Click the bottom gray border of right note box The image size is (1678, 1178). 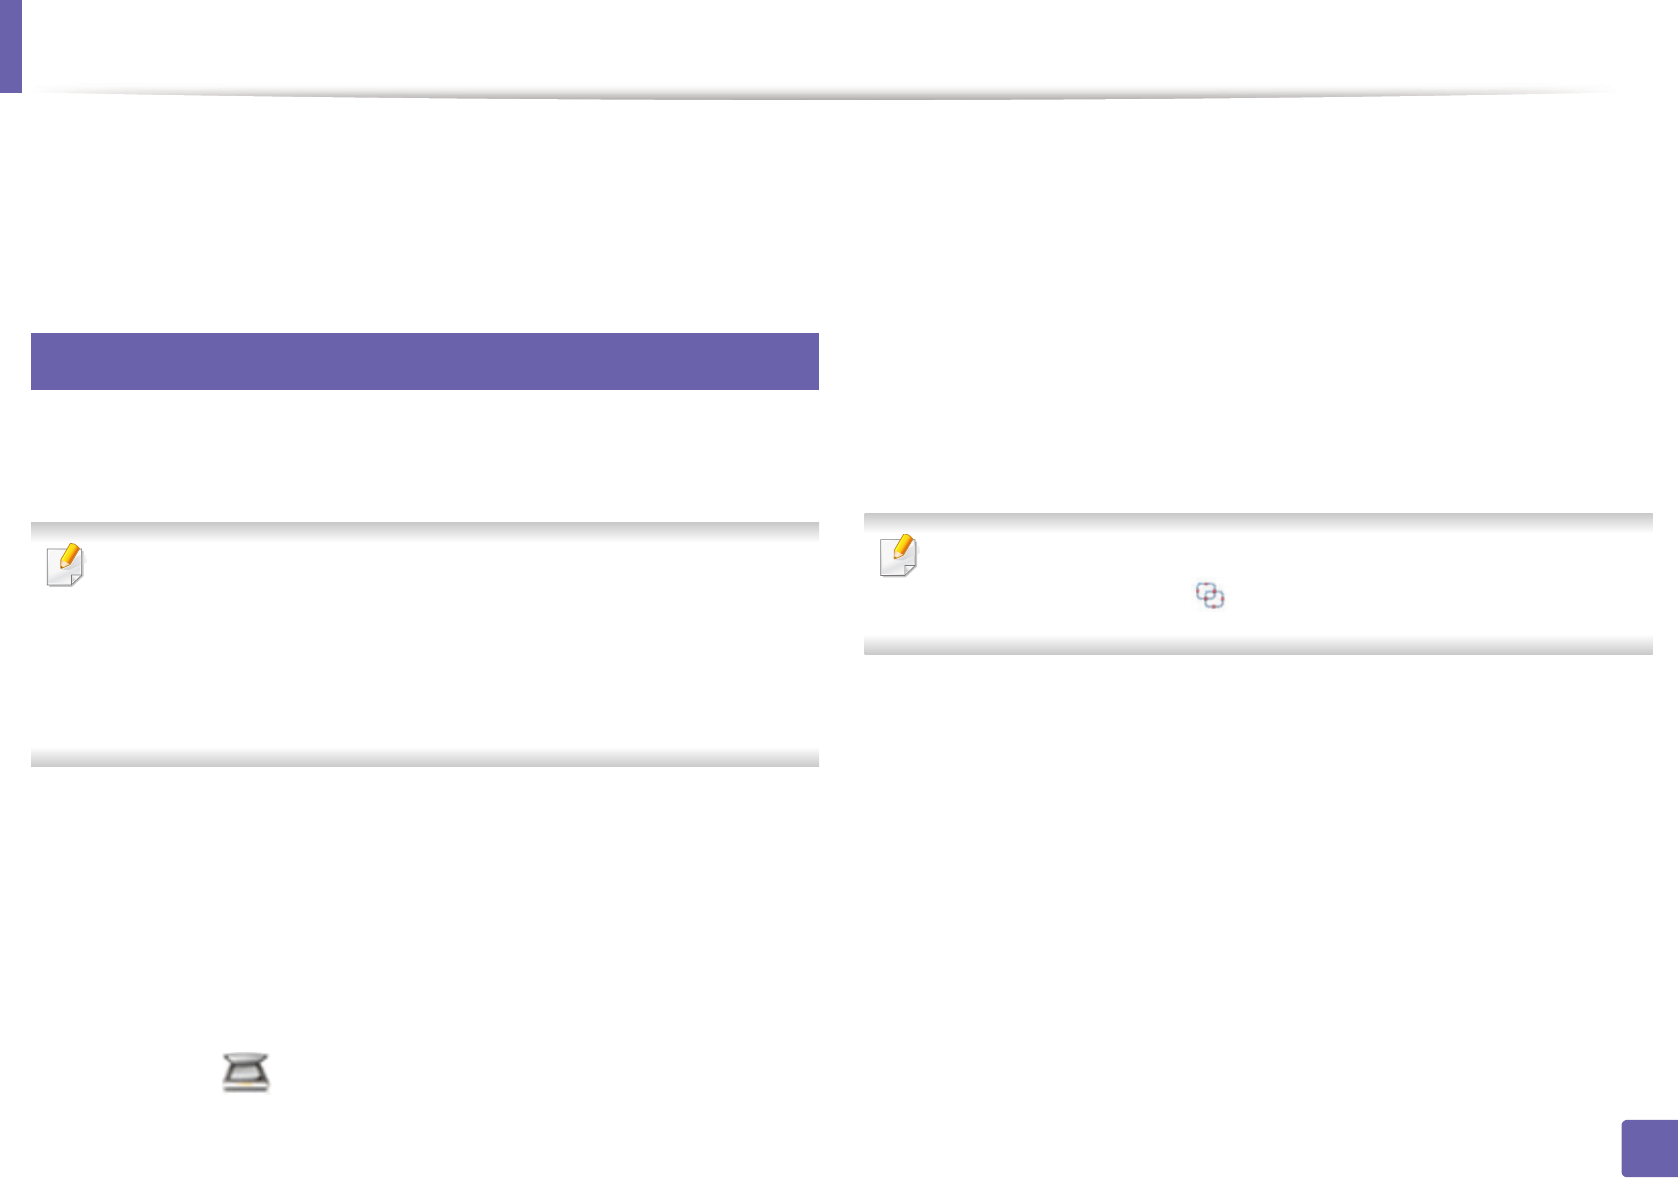click(x=1257, y=646)
